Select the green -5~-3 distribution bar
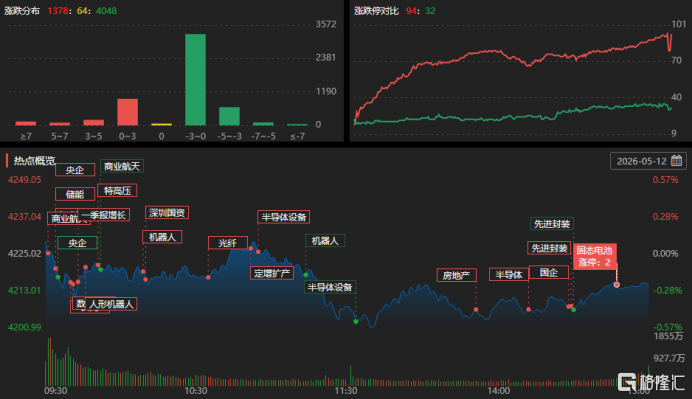 (229, 116)
